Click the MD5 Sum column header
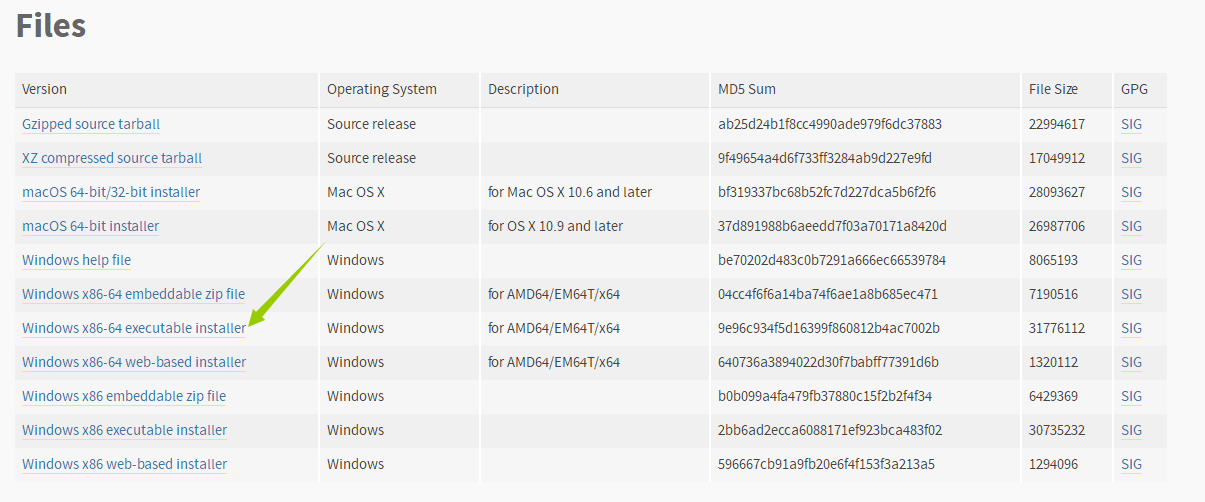The image size is (1205, 502). (747, 89)
